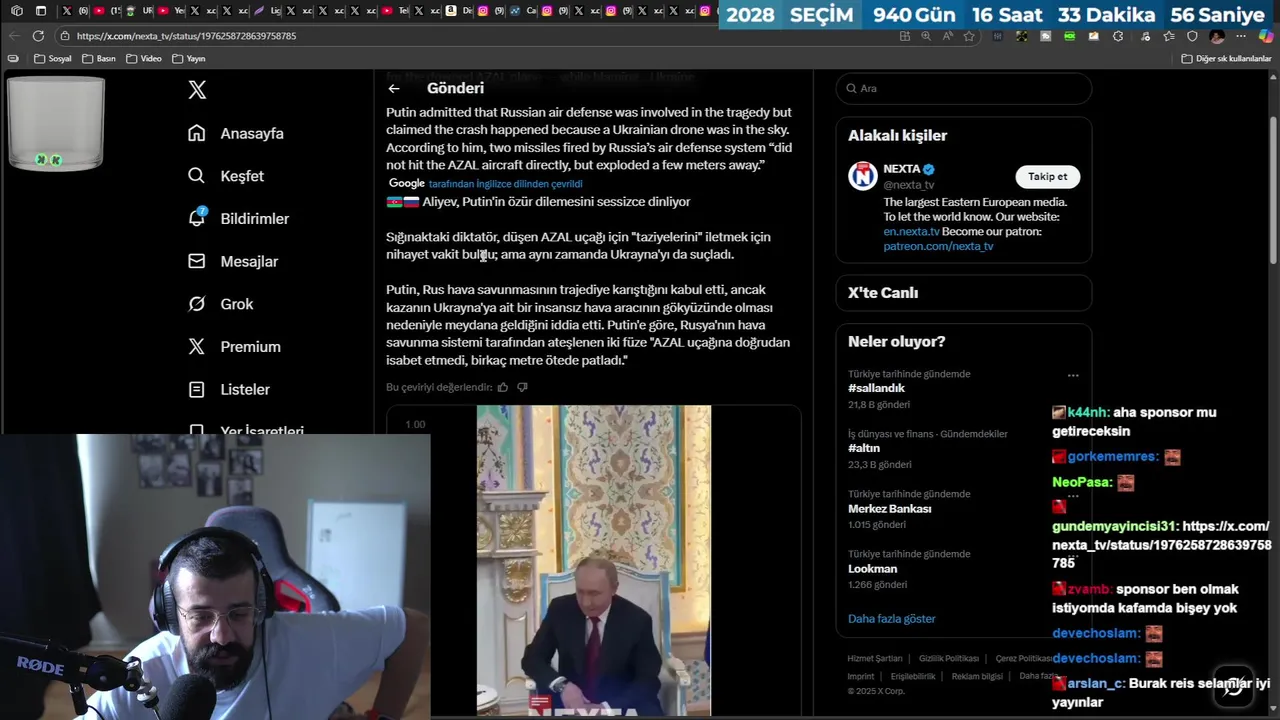Click the zoom magnifier icon in address bar

coord(926,36)
